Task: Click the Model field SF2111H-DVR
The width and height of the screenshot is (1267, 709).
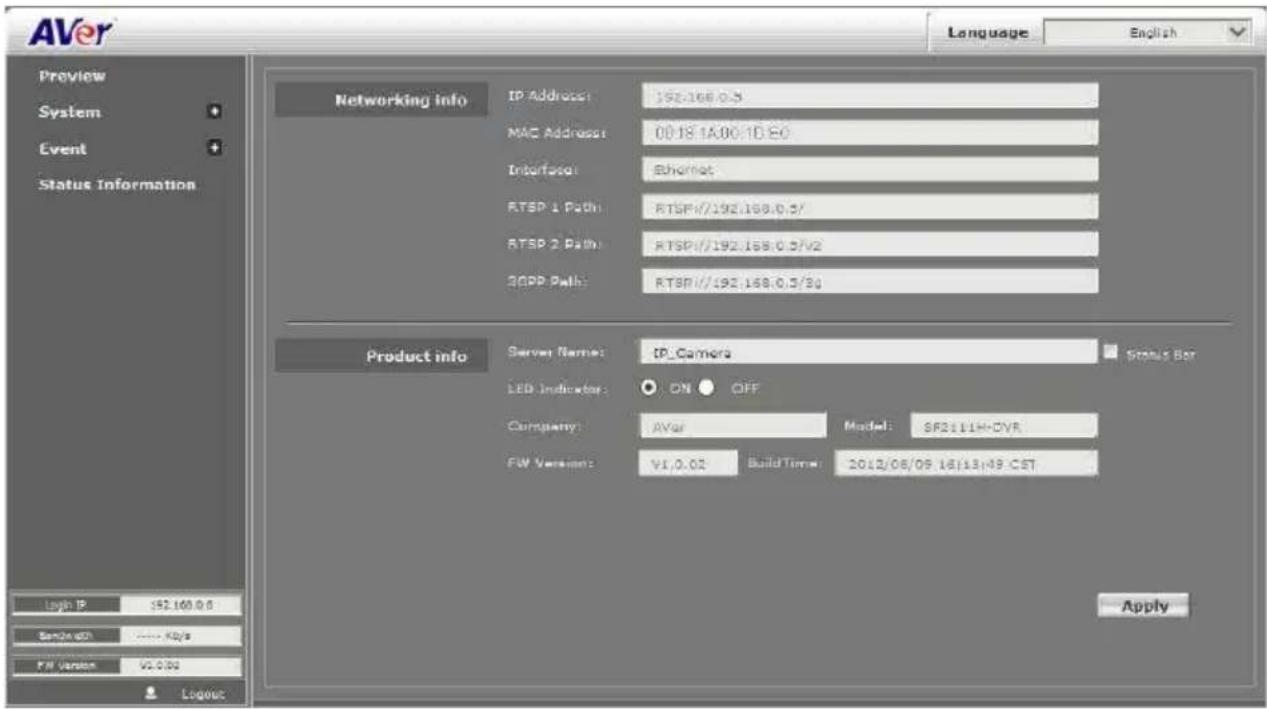Action: (x=1003, y=426)
